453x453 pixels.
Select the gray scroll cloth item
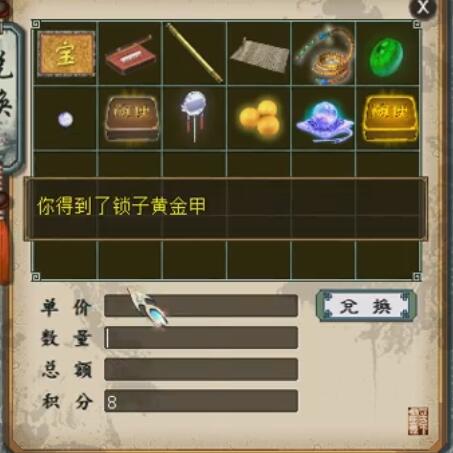(x=259, y=55)
